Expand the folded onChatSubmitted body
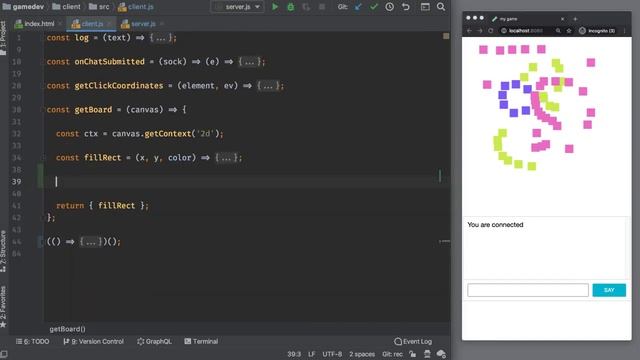 pos(249,62)
